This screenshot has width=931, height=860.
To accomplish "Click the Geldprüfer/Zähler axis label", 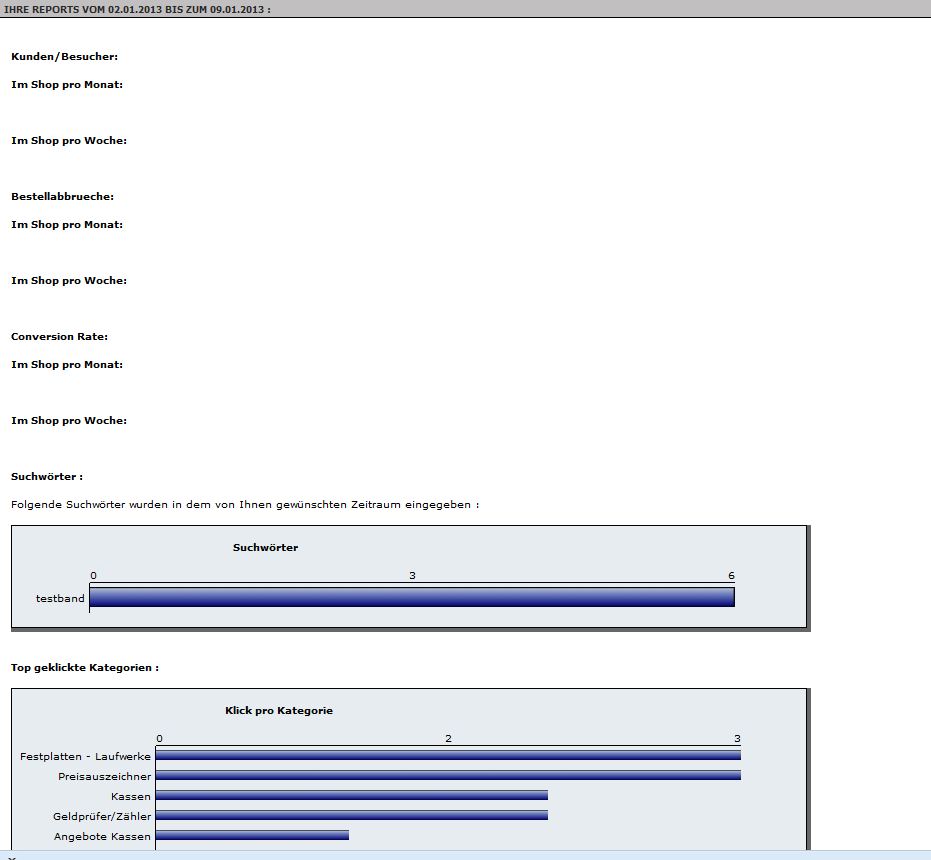I will 102,816.
